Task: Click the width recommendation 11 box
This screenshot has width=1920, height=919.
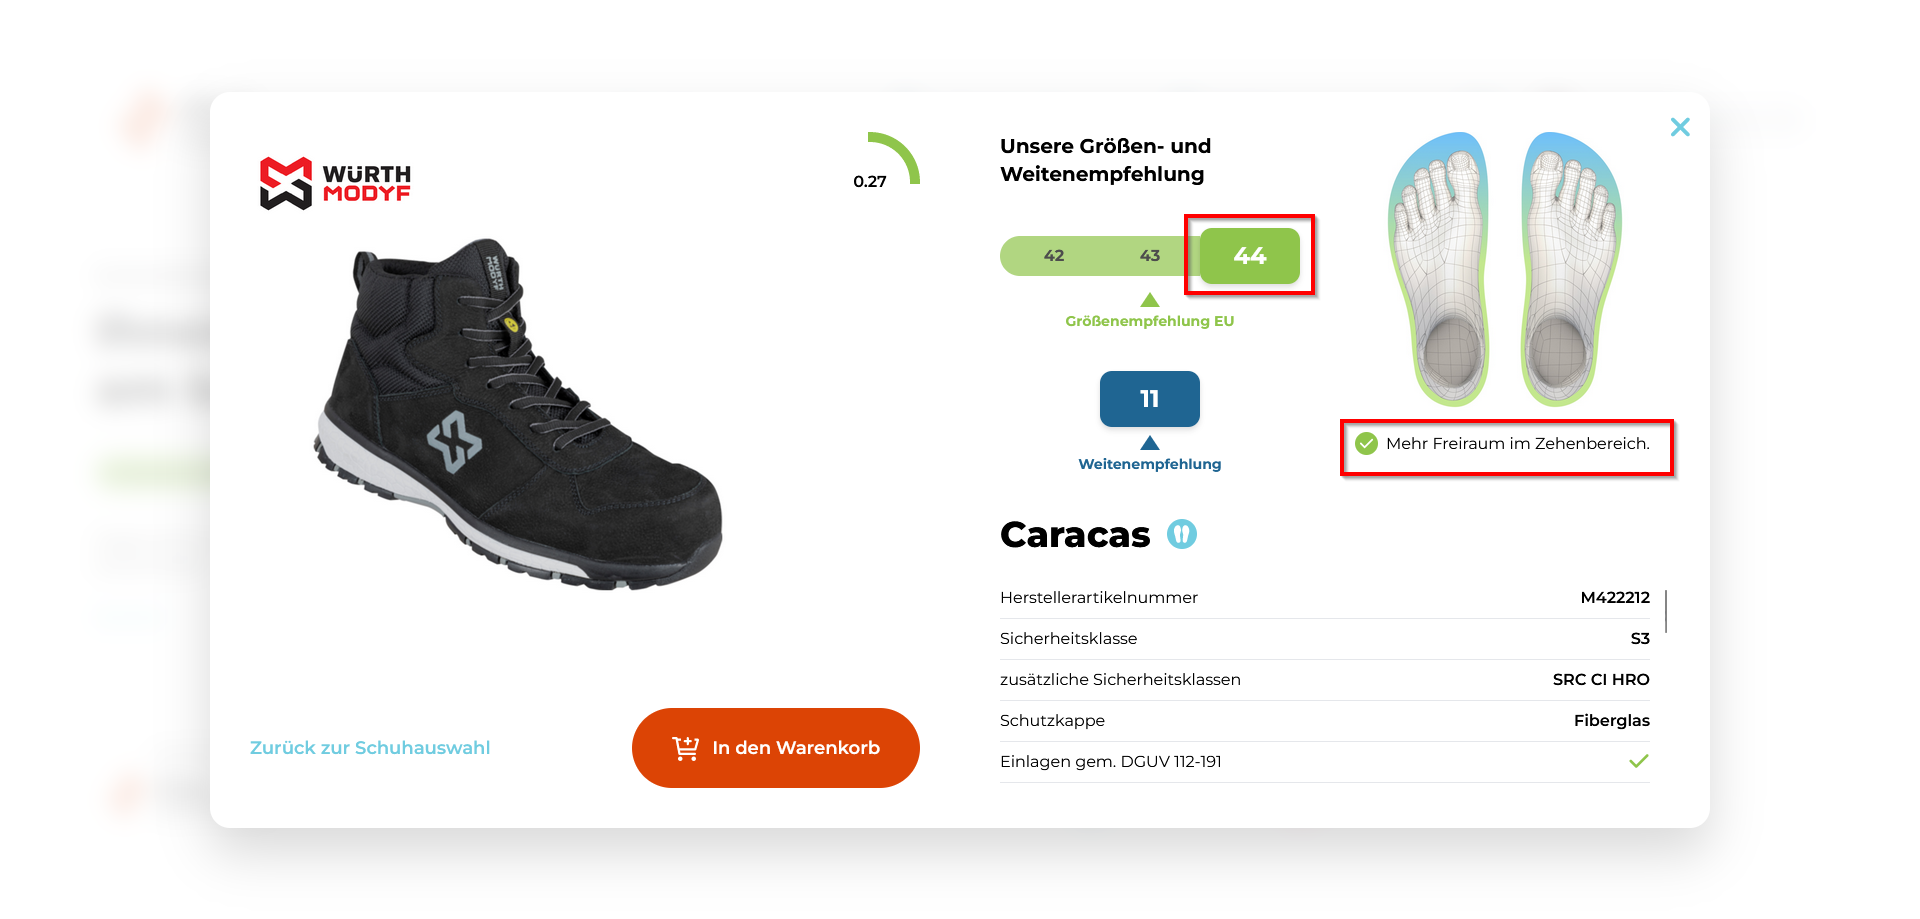Action: click(x=1150, y=399)
